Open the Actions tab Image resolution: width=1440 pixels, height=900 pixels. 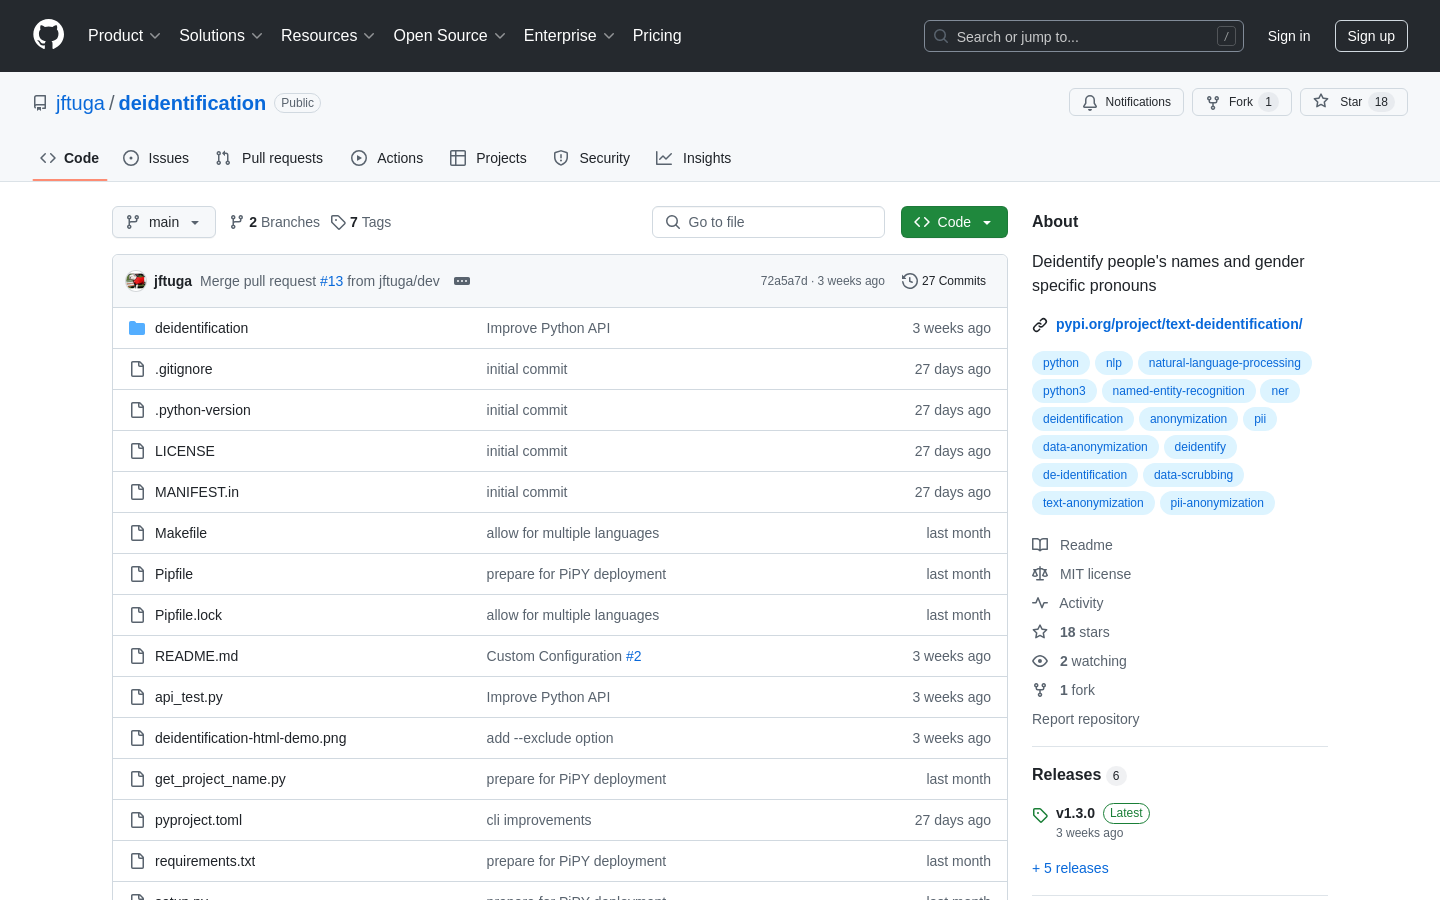387,158
